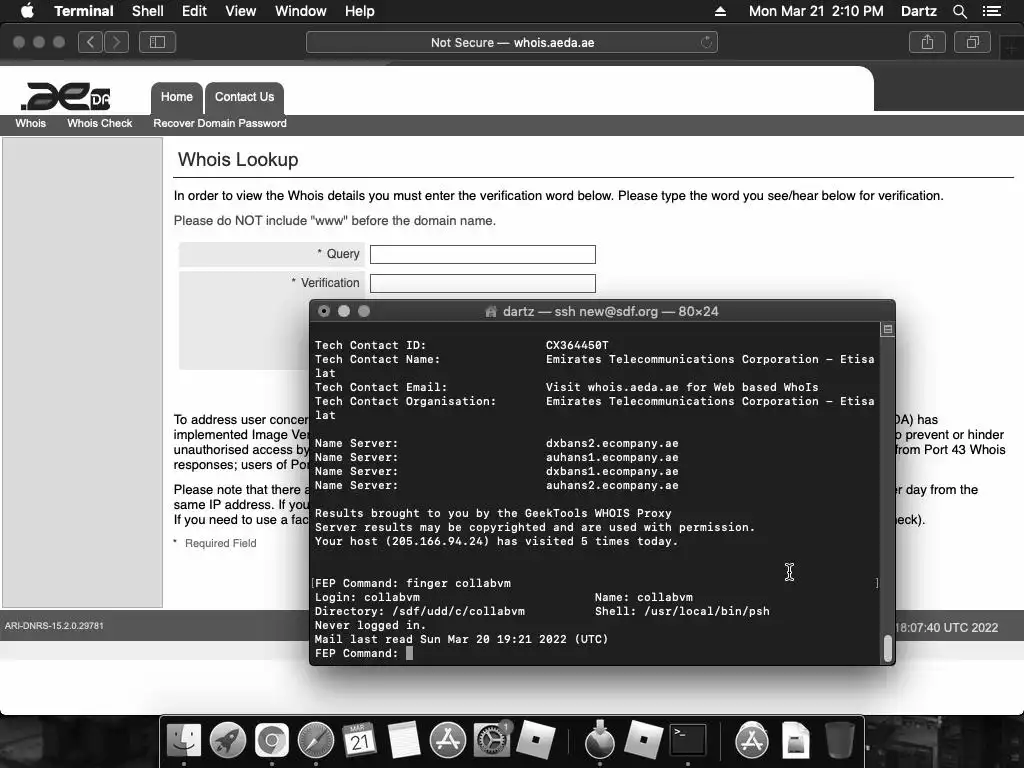Open the Help menu
Viewport: 1024px width, 768px height.
[360, 11]
